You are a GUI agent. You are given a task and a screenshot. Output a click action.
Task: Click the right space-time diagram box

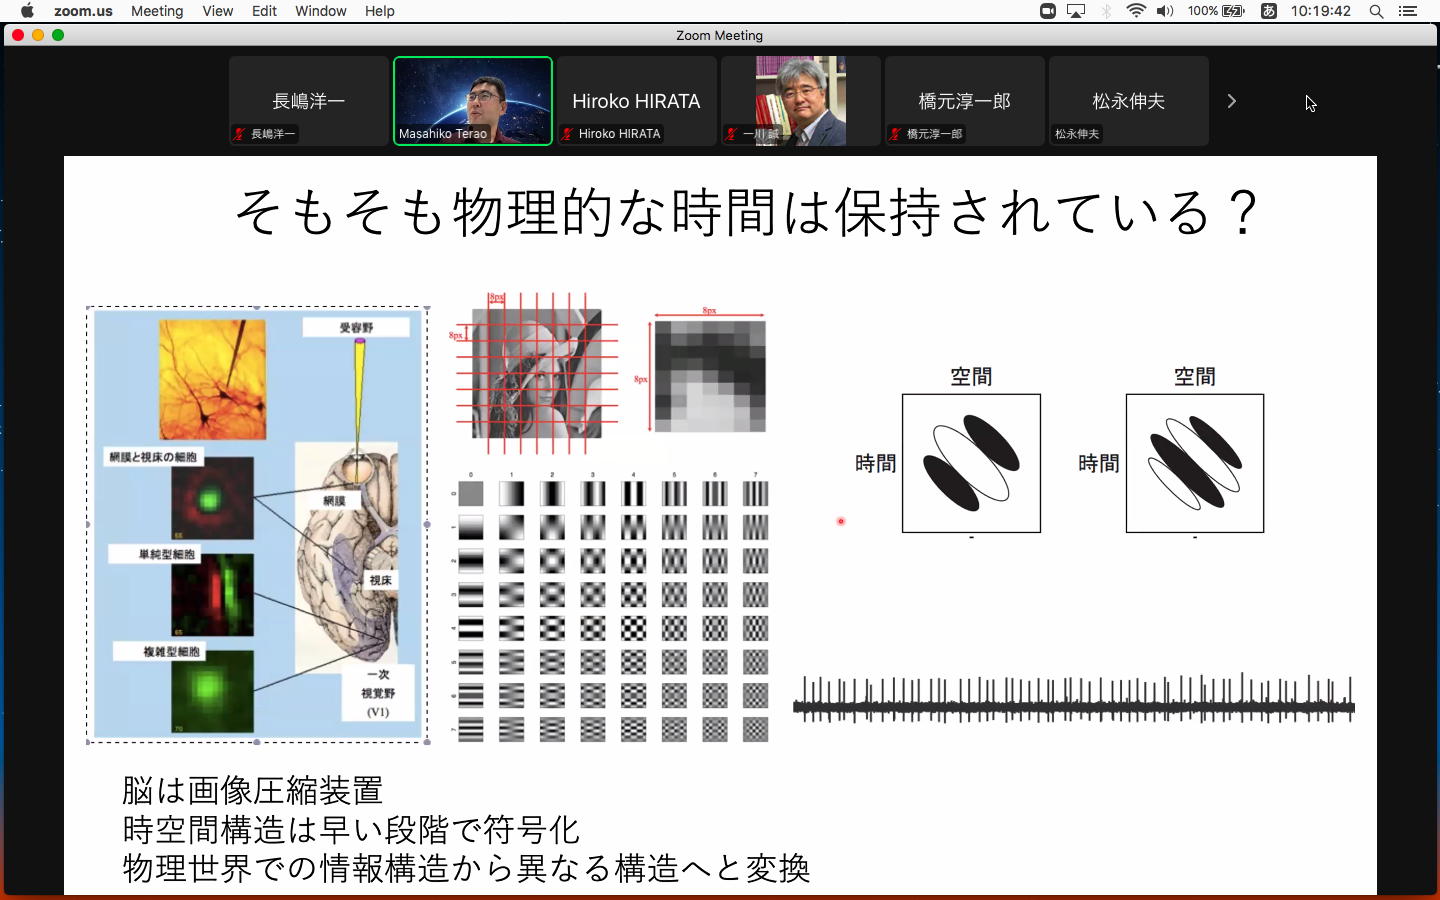(1195, 463)
